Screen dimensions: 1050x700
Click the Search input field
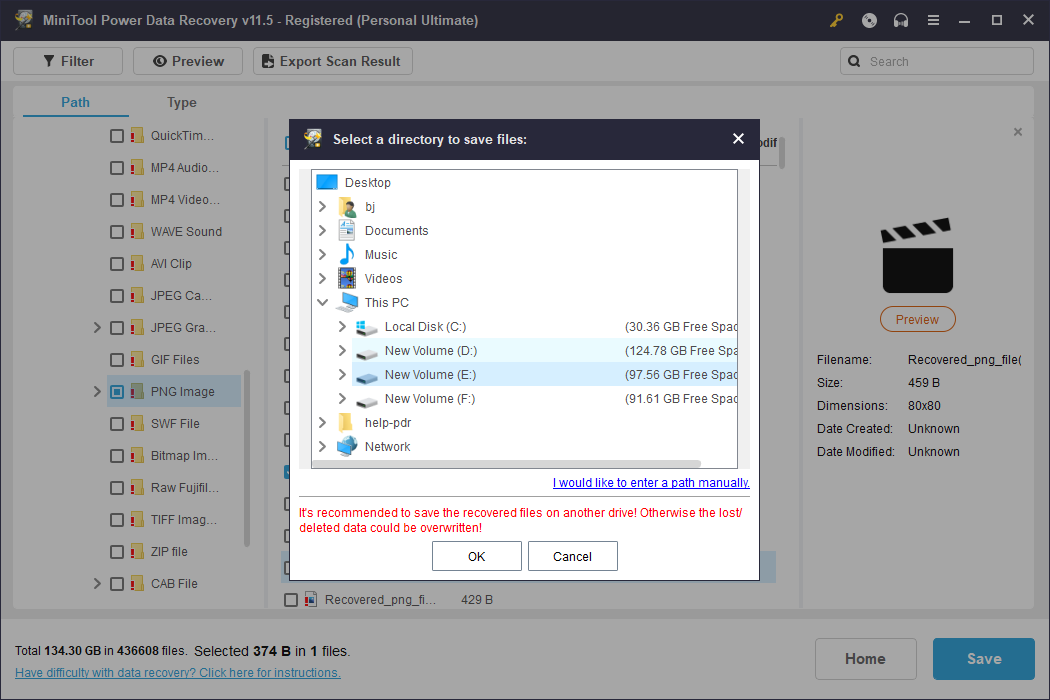(x=937, y=61)
